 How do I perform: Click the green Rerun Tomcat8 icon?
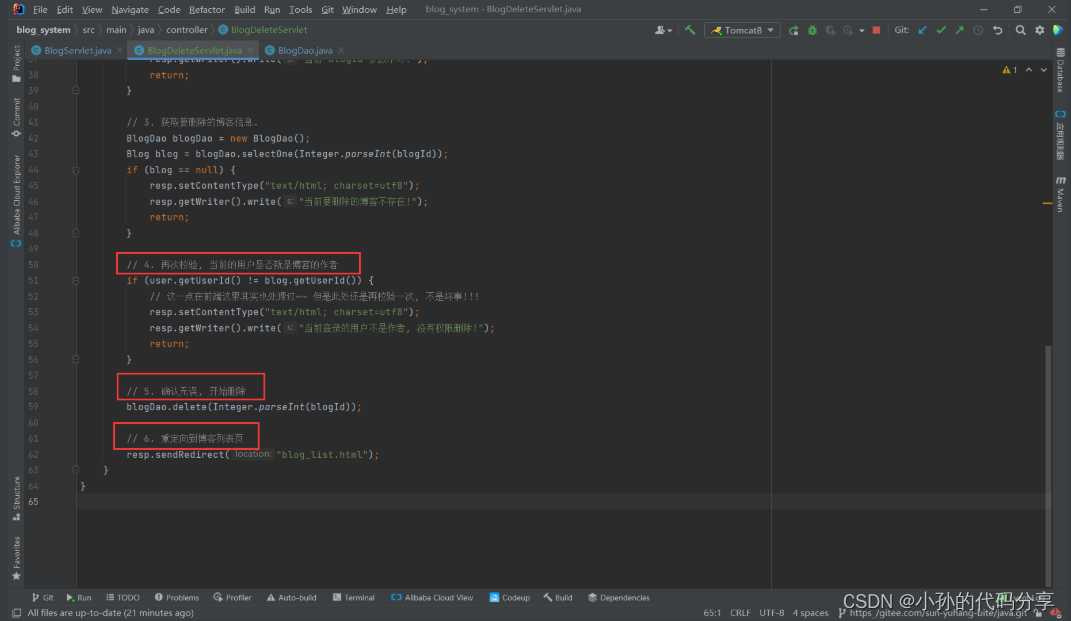click(794, 30)
